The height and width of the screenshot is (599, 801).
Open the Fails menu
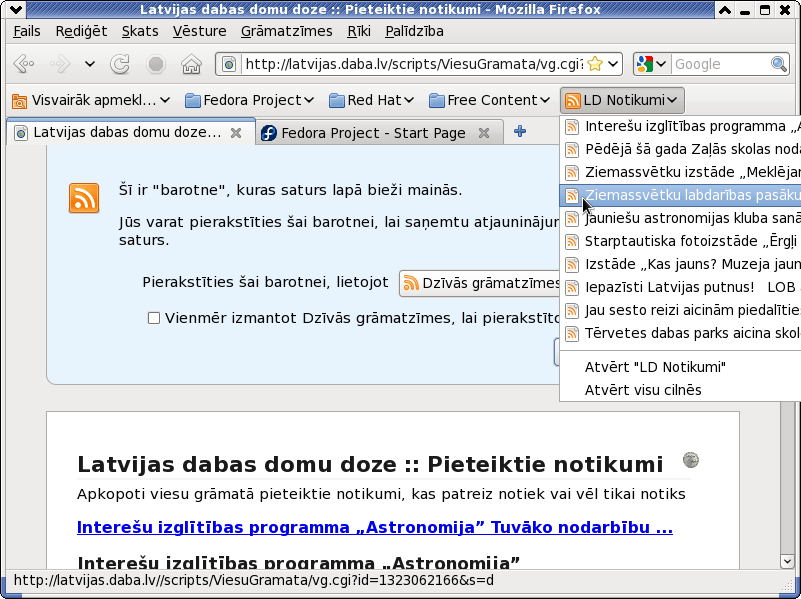click(x=27, y=31)
